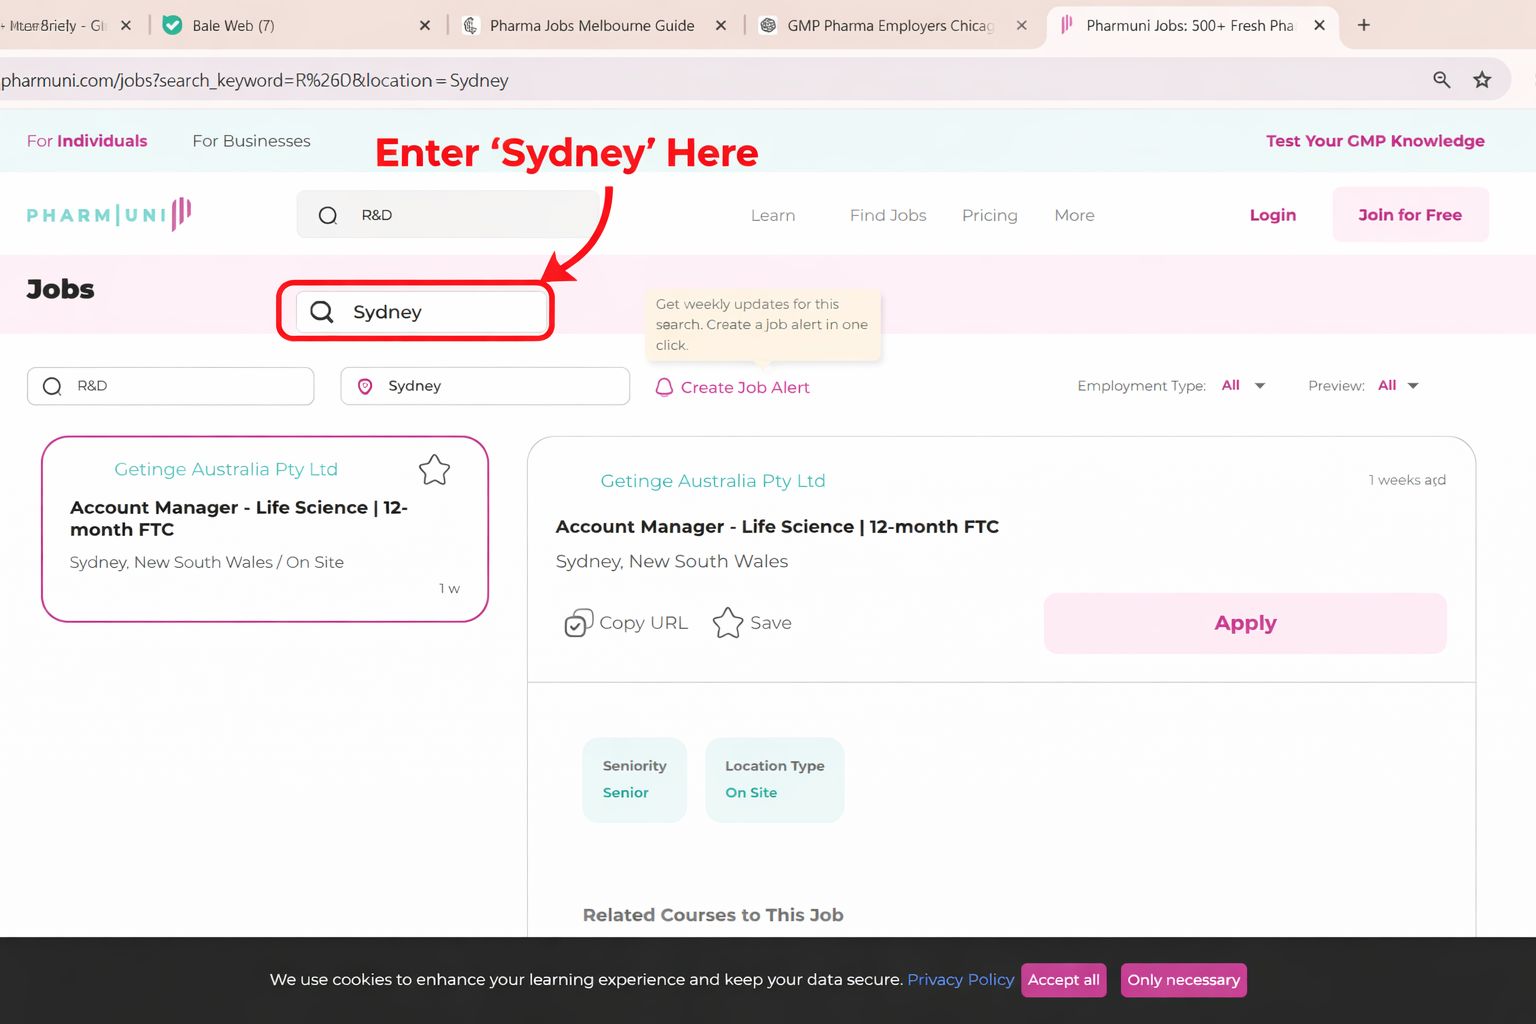The image size is (1536, 1024).
Task: Click the location pin icon in Sydney field
Action: pos(365,386)
